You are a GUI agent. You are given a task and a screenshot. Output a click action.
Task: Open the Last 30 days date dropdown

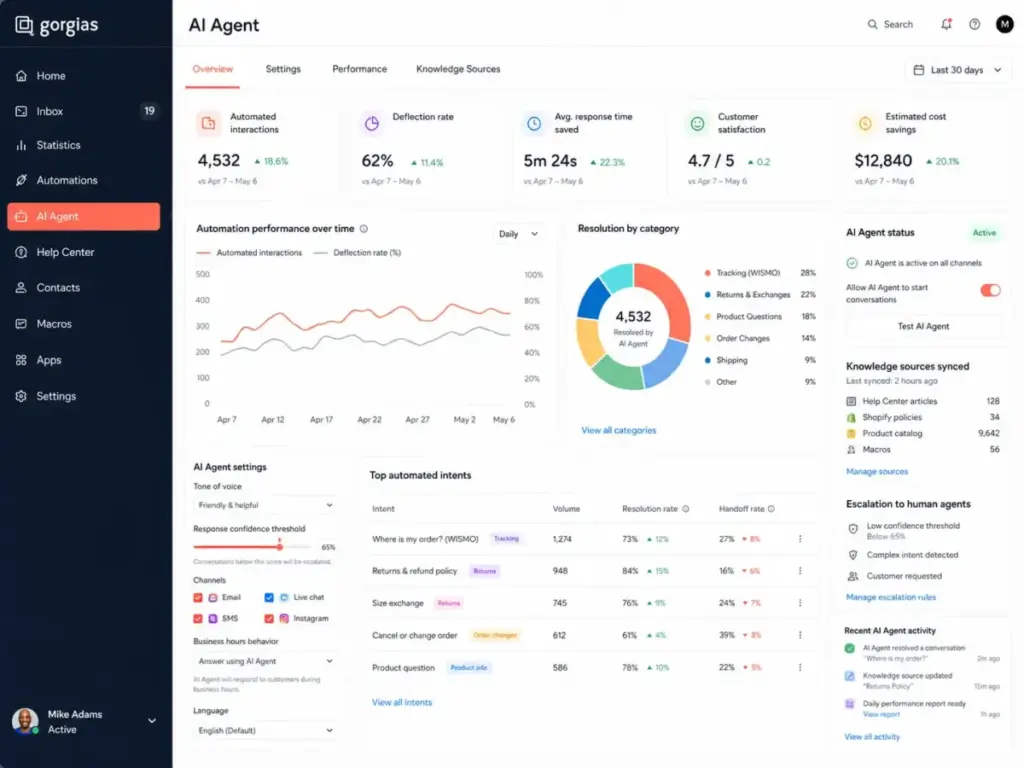[958, 70]
